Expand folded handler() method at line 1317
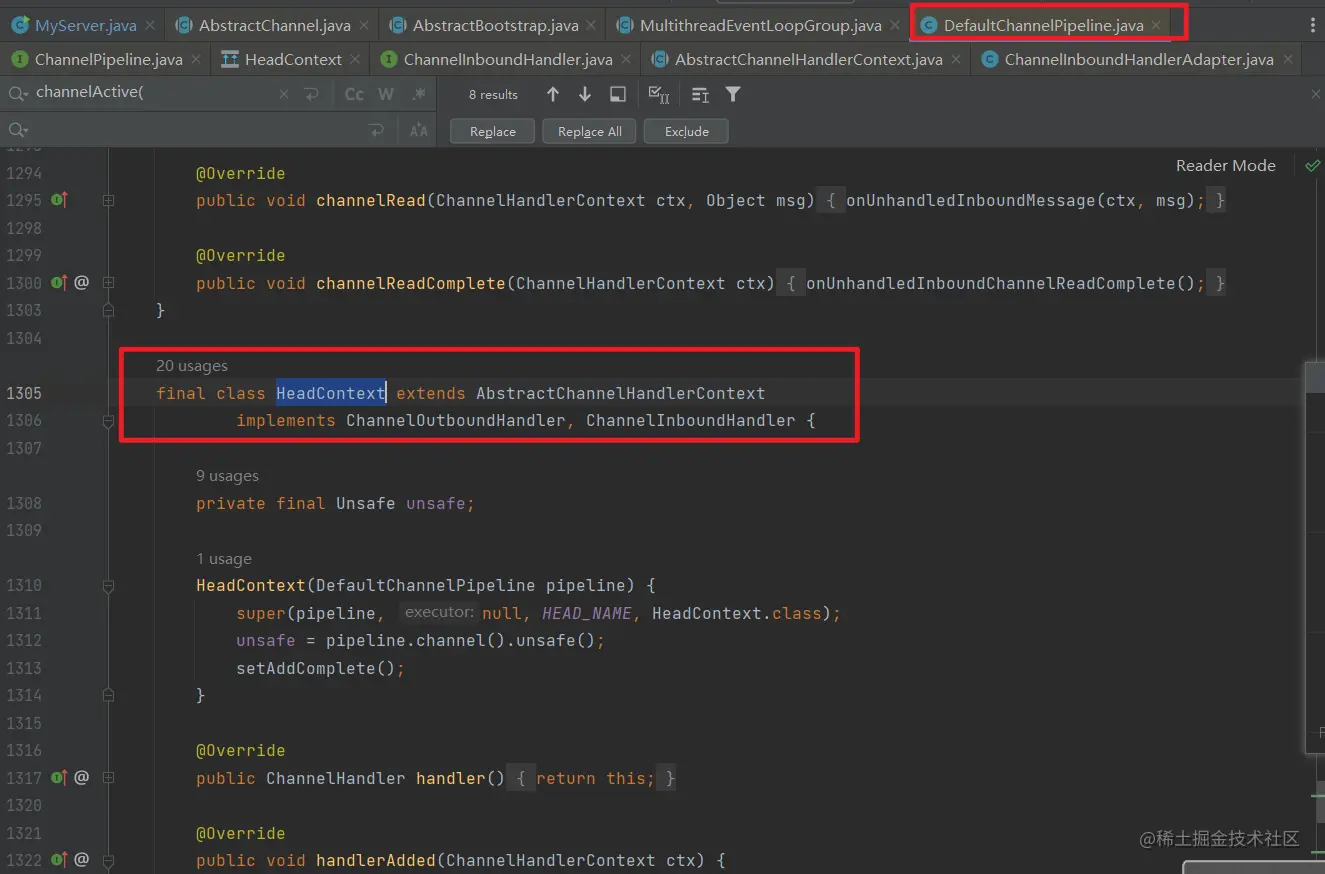This screenshot has width=1325, height=874. point(108,778)
